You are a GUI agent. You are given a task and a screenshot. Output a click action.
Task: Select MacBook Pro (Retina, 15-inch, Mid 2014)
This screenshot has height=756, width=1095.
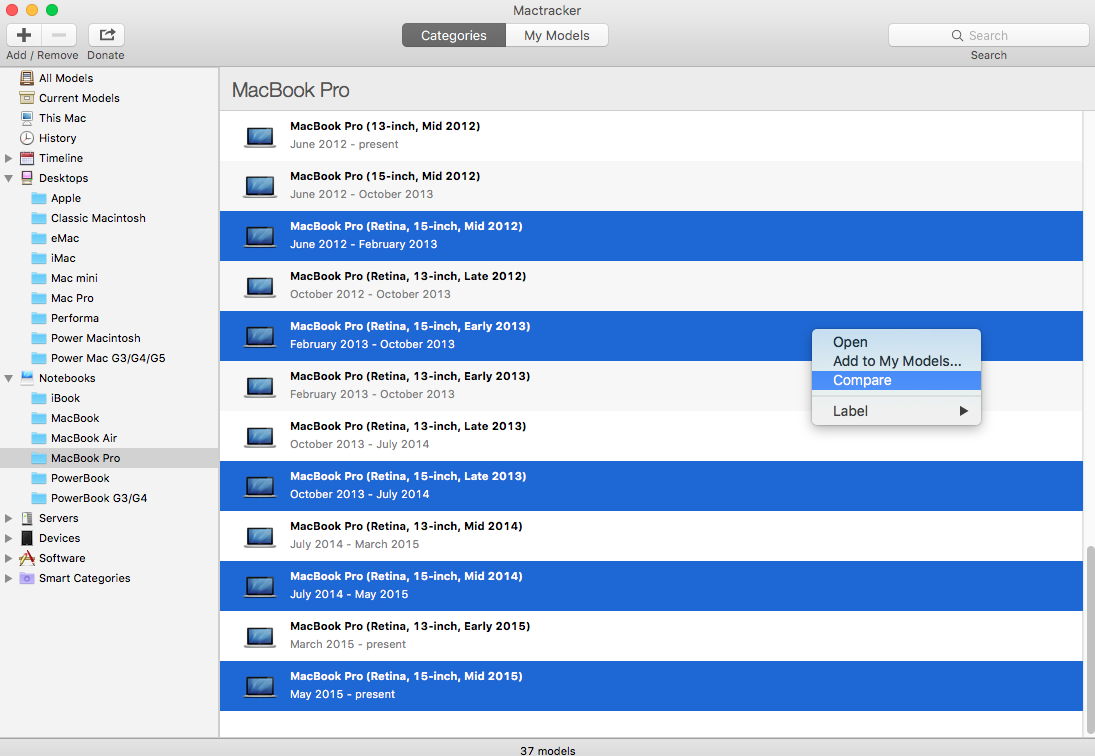[651, 586]
